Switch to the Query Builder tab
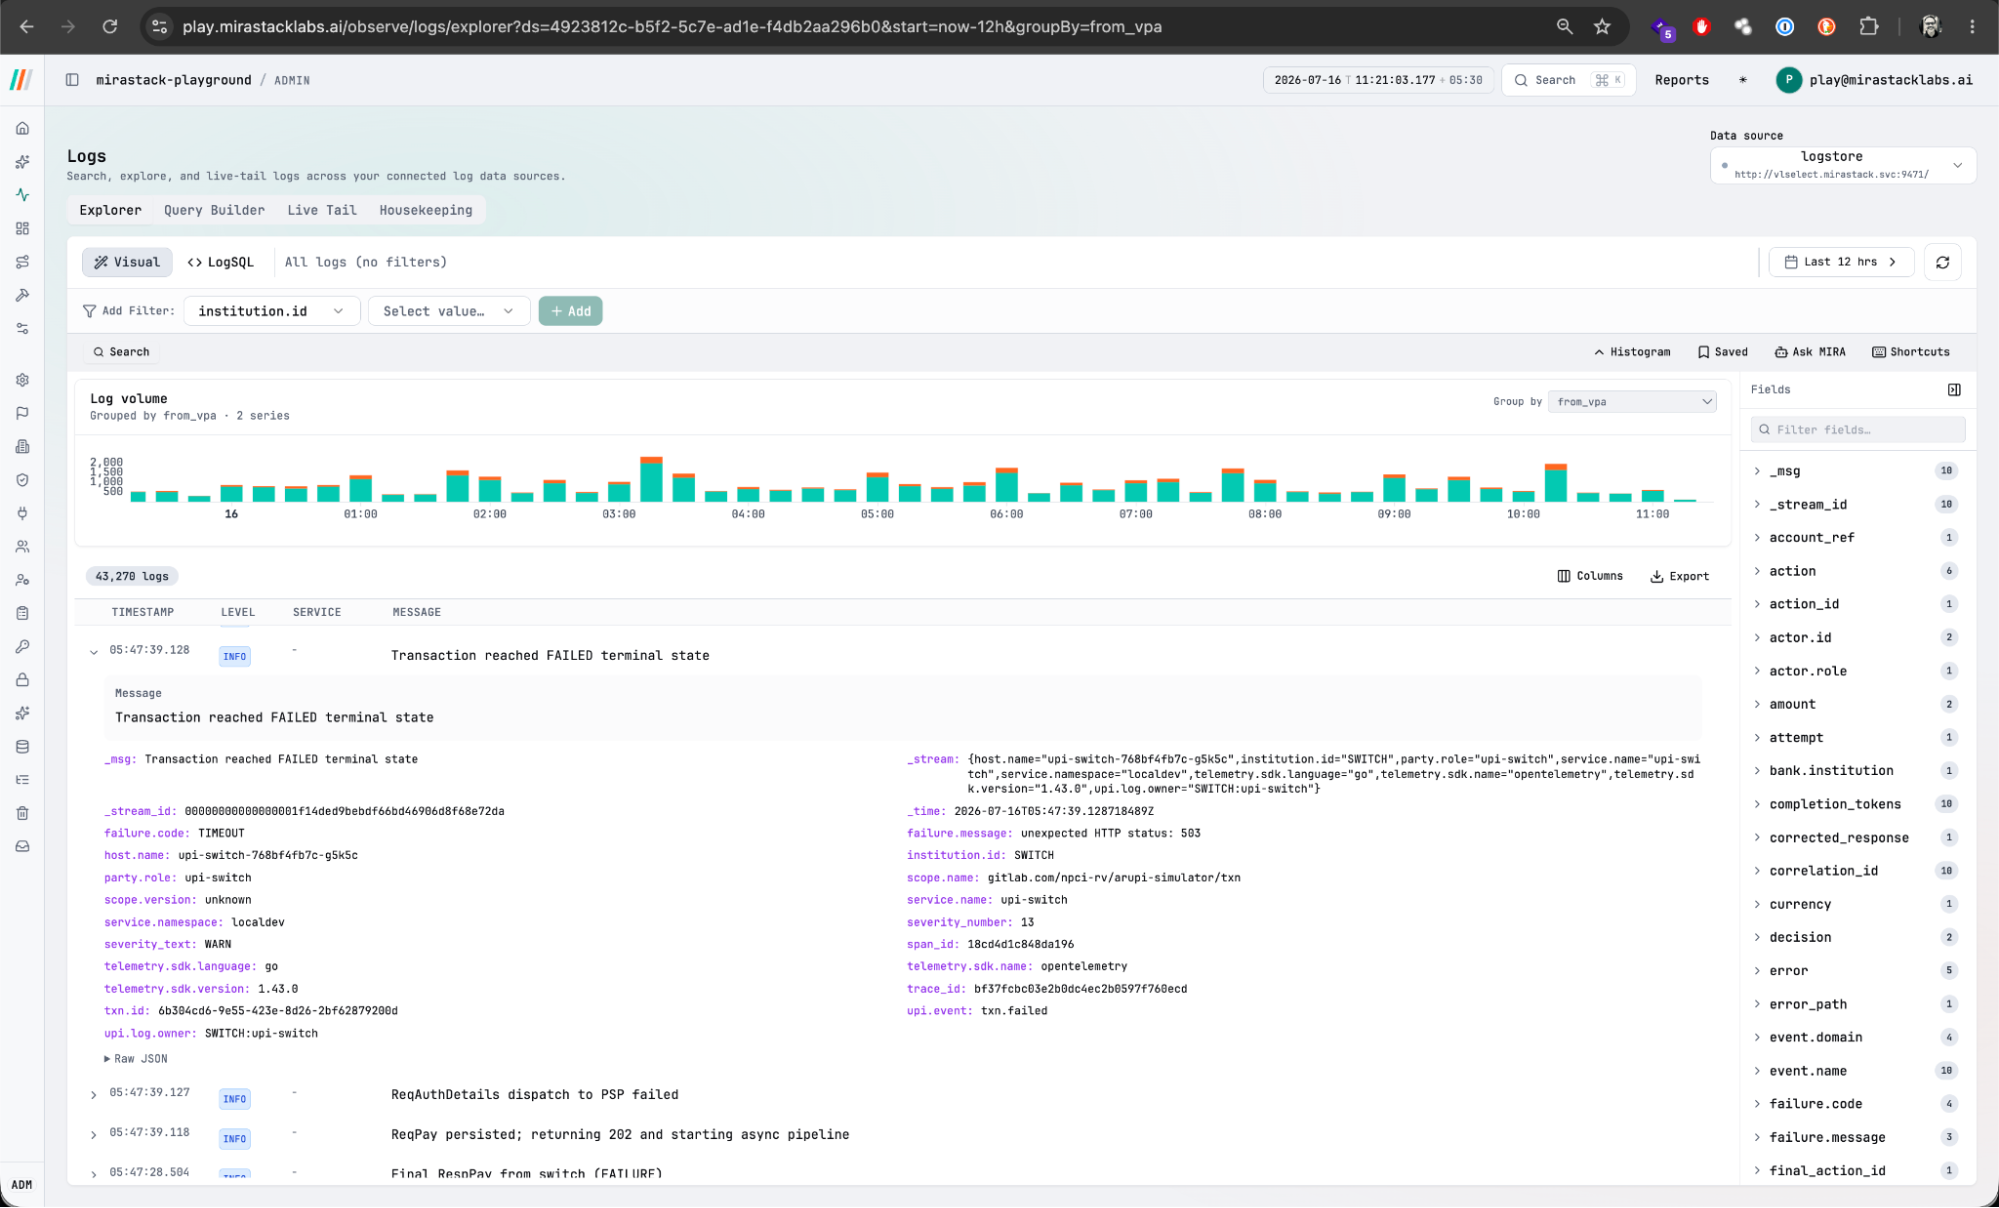Image resolution: width=1999 pixels, height=1208 pixels. point(214,210)
